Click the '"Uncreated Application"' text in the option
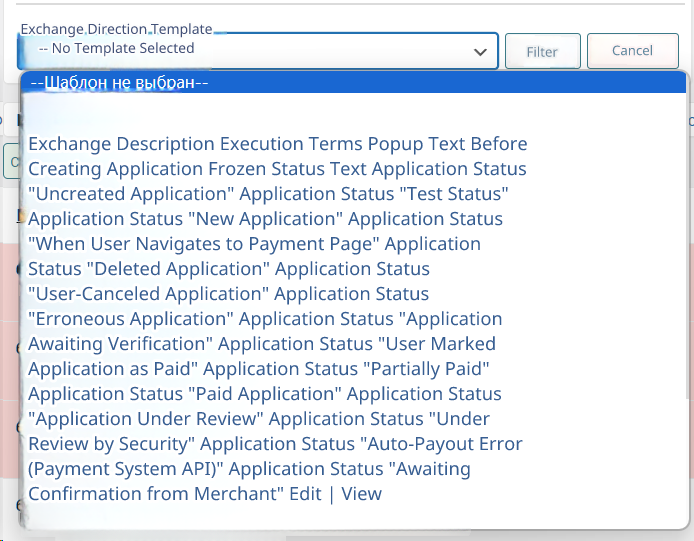Screen dimensions: 694x541 pos(131,194)
